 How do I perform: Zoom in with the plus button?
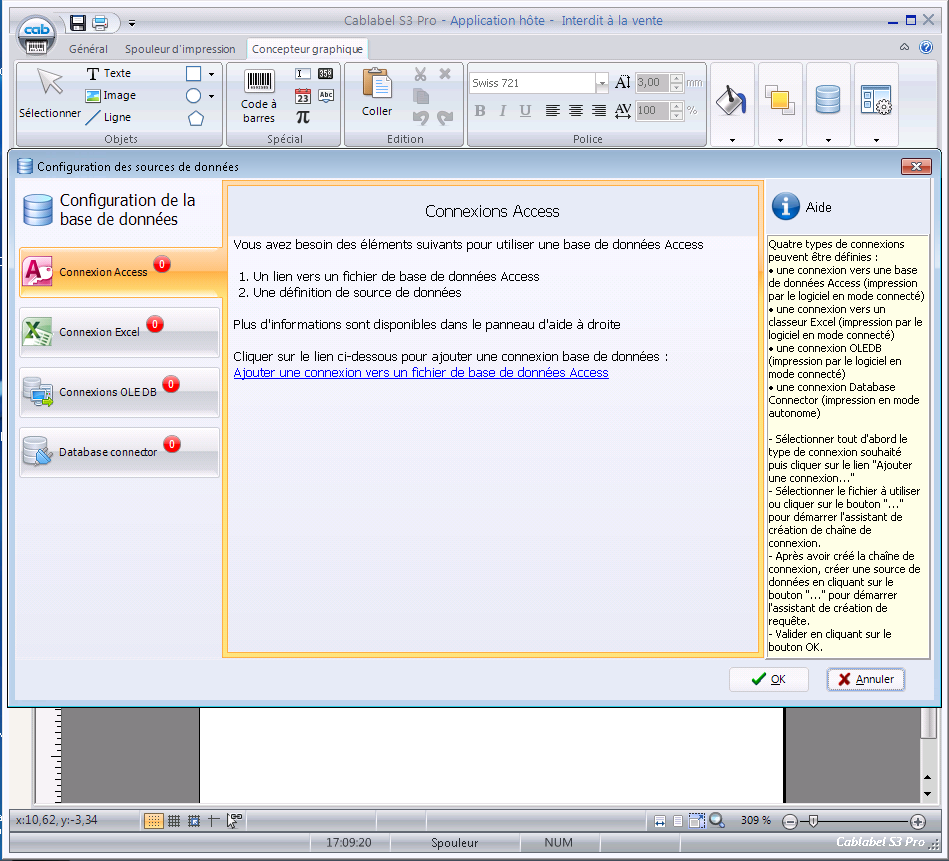918,822
